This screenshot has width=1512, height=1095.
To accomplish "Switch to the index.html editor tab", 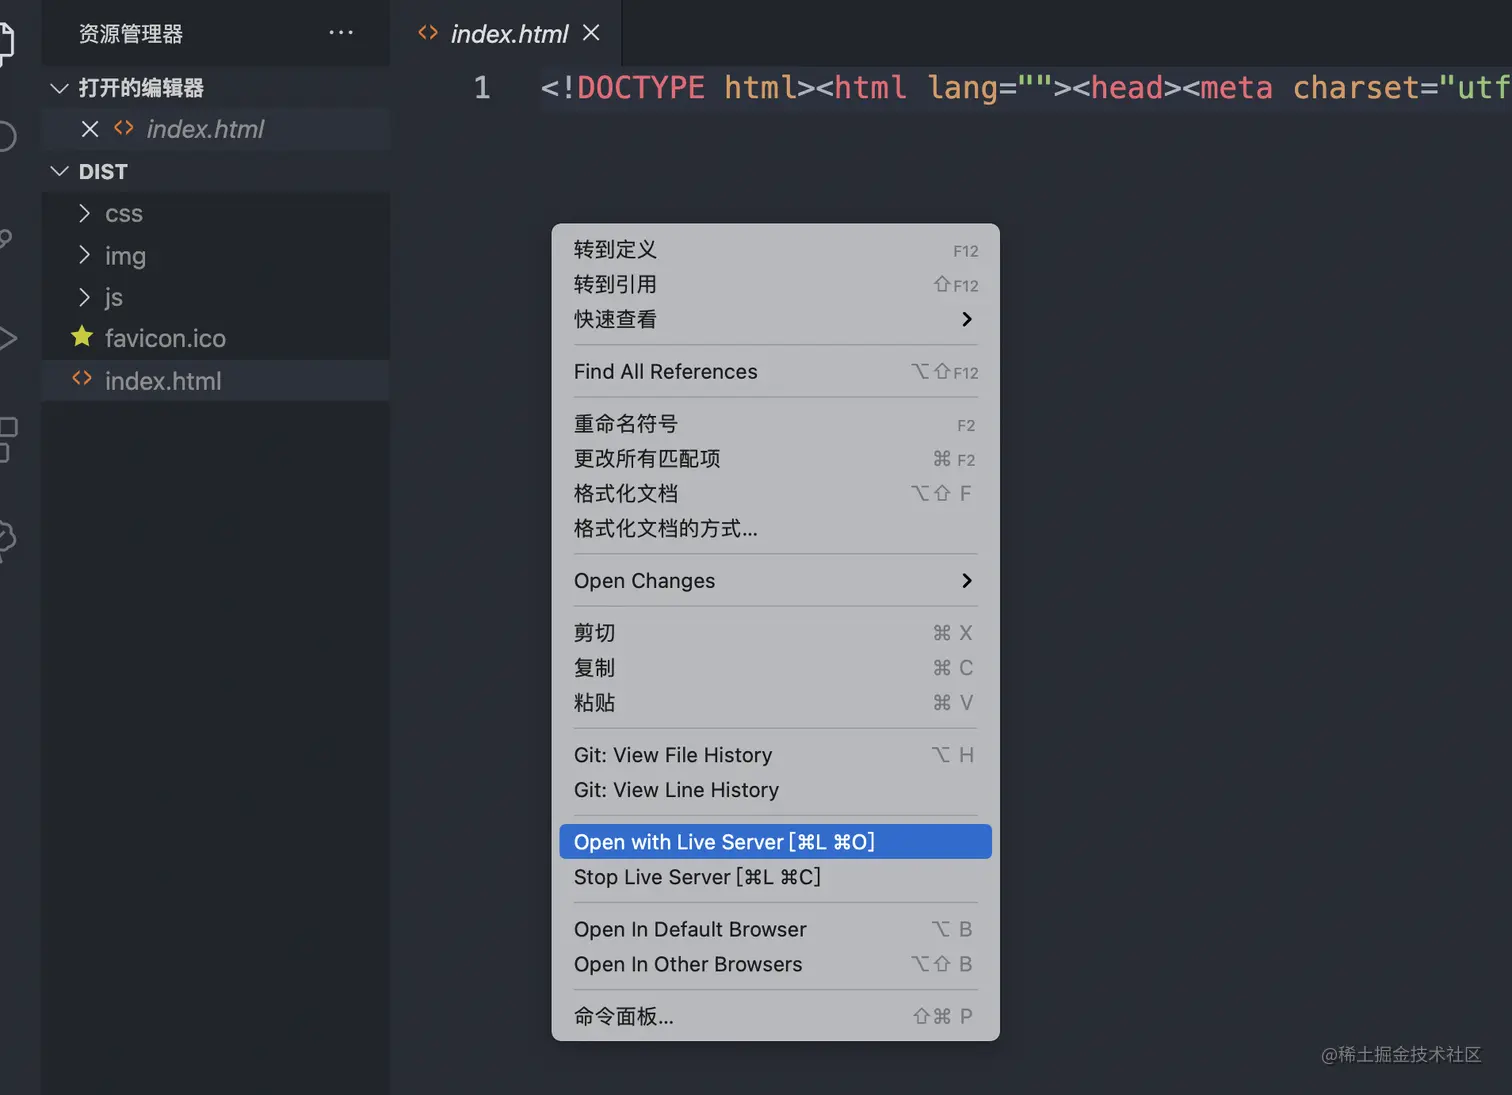I will (507, 33).
